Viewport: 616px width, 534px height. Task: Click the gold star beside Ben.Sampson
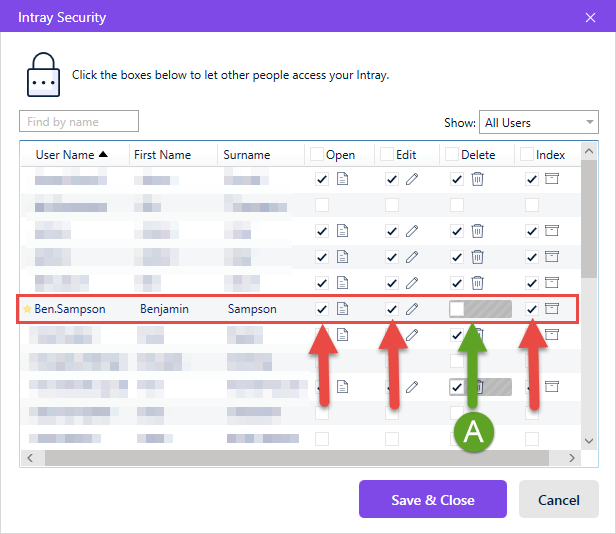point(27,309)
